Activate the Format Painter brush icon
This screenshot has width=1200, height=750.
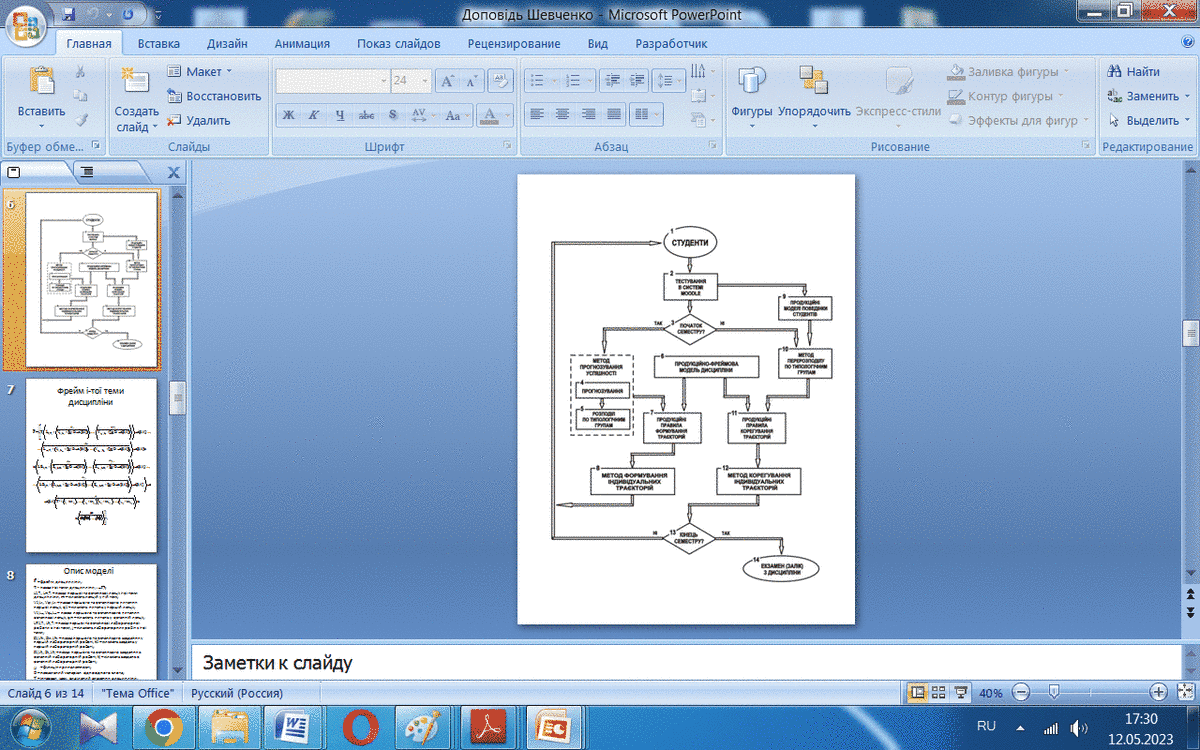(x=81, y=119)
